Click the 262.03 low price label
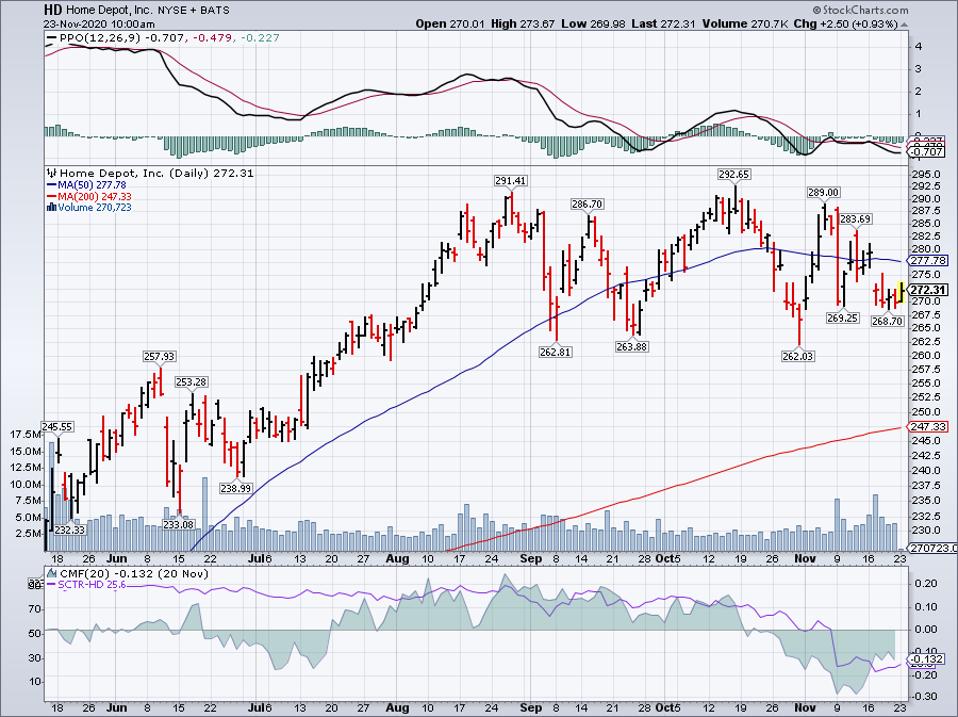The width and height of the screenshot is (958, 717). pos(798,356)
